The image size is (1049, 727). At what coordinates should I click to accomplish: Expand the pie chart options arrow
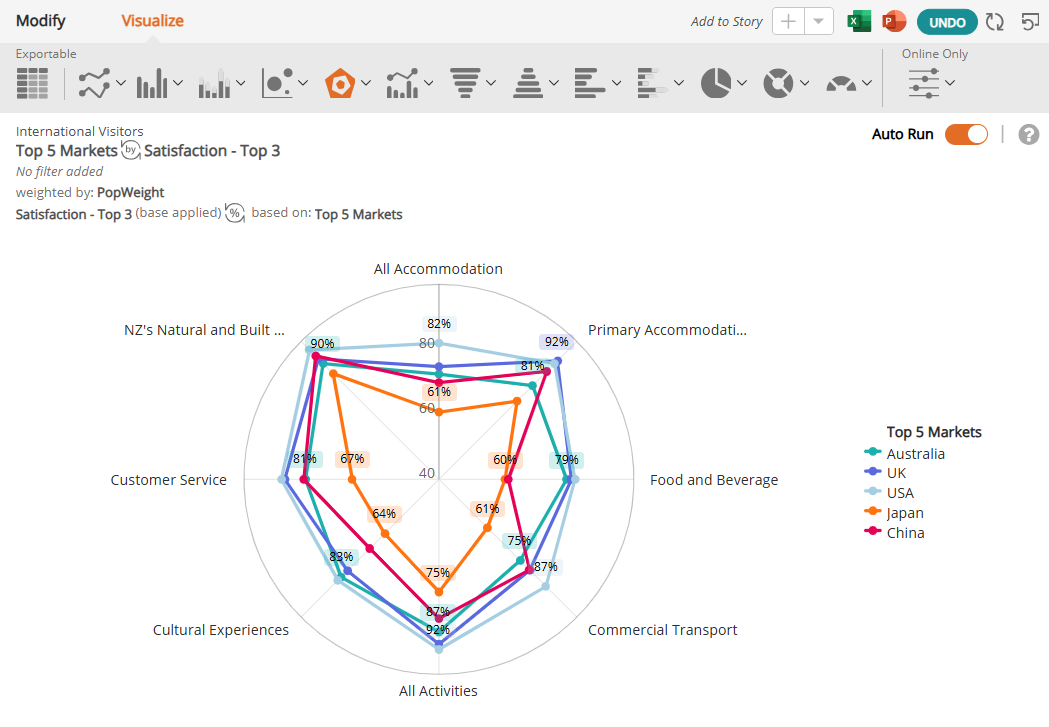point(742,83)
